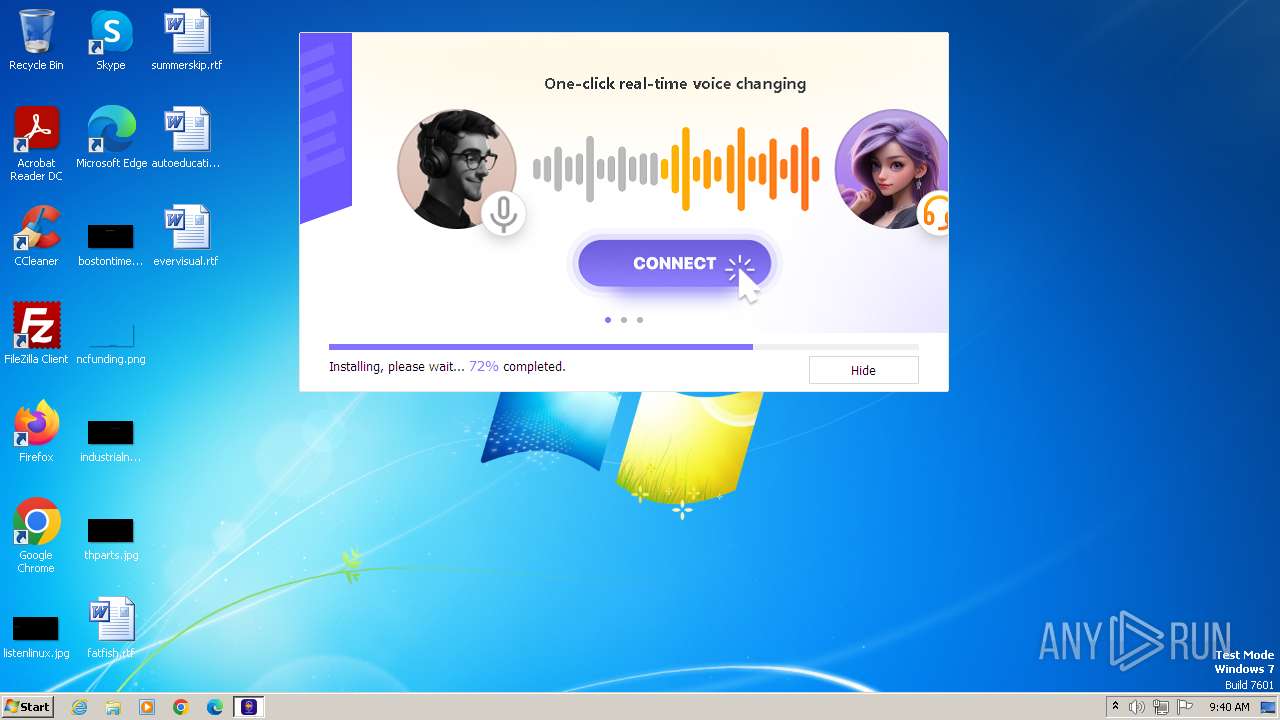Open the network tray icon

1161,707
